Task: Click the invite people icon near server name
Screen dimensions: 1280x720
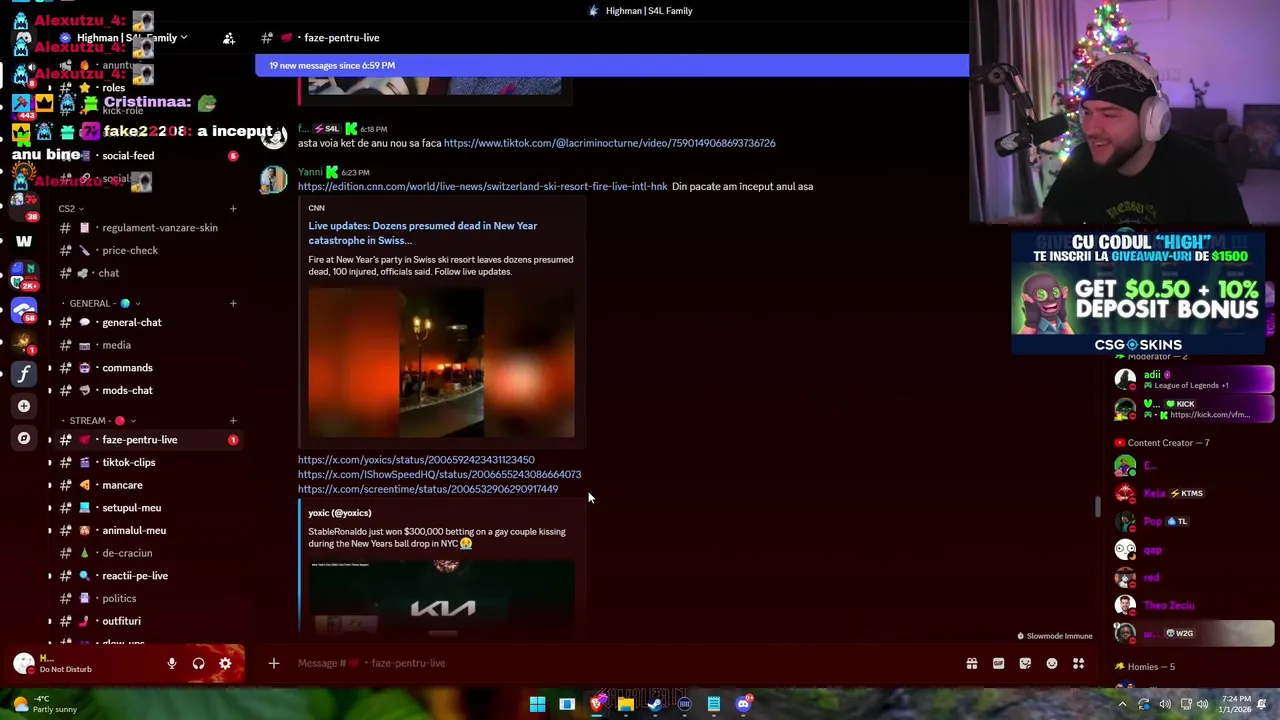Action: coord(229,38)
